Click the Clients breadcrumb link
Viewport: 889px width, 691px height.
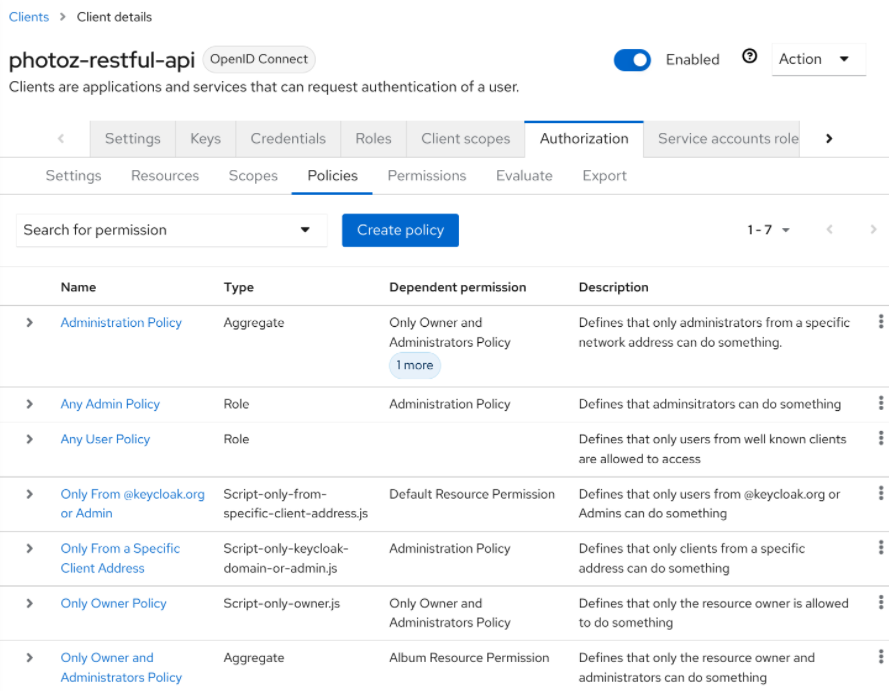point(29,17)
